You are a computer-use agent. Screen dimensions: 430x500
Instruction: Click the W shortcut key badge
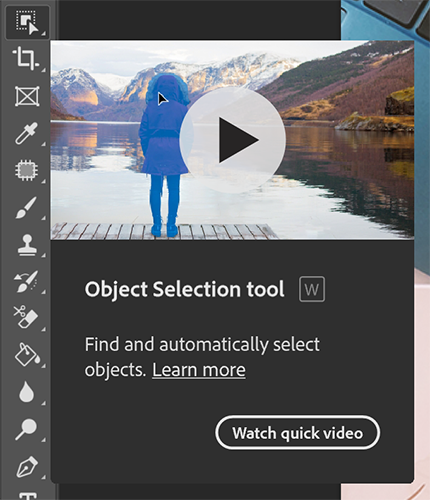pos(312,289)
